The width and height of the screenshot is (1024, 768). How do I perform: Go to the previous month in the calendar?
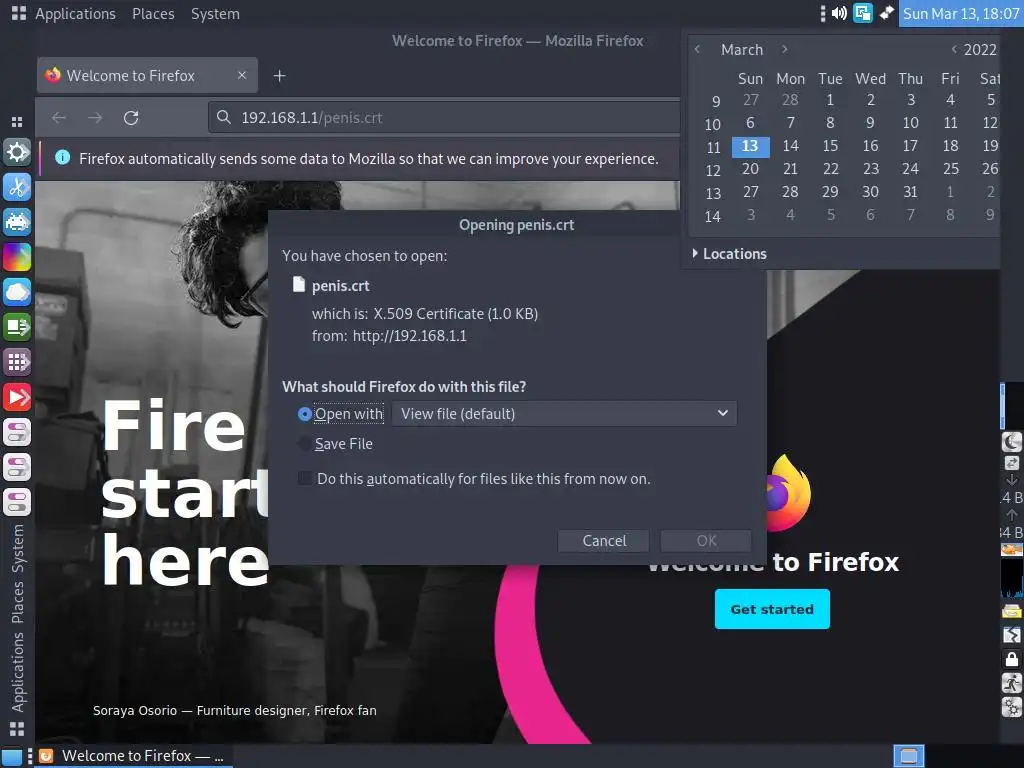click(697, 49)
